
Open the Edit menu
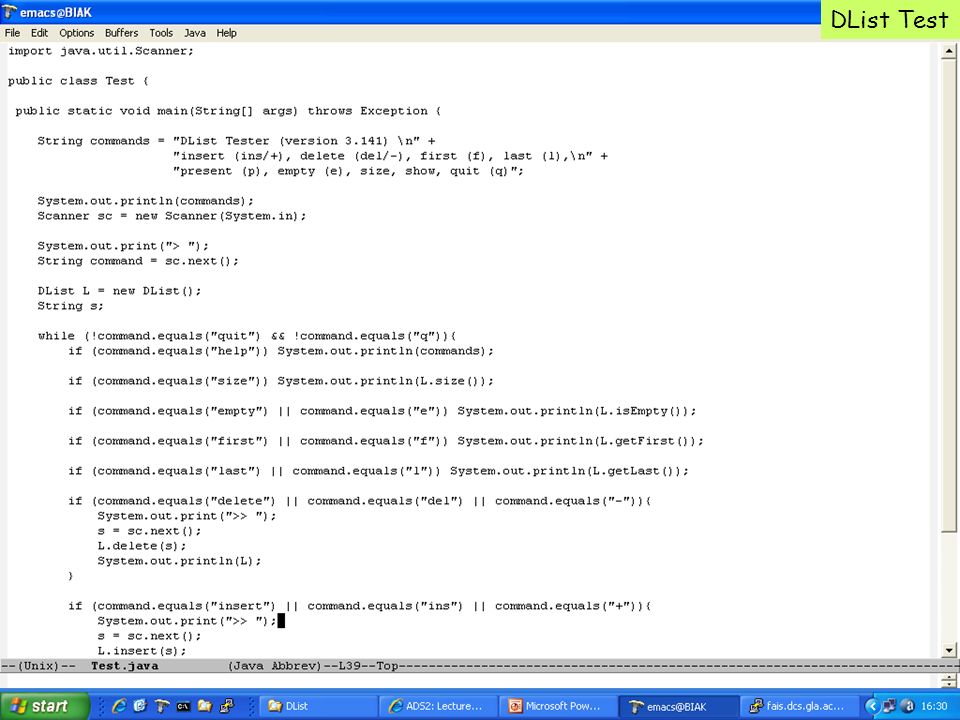click(x=39, y=33)
